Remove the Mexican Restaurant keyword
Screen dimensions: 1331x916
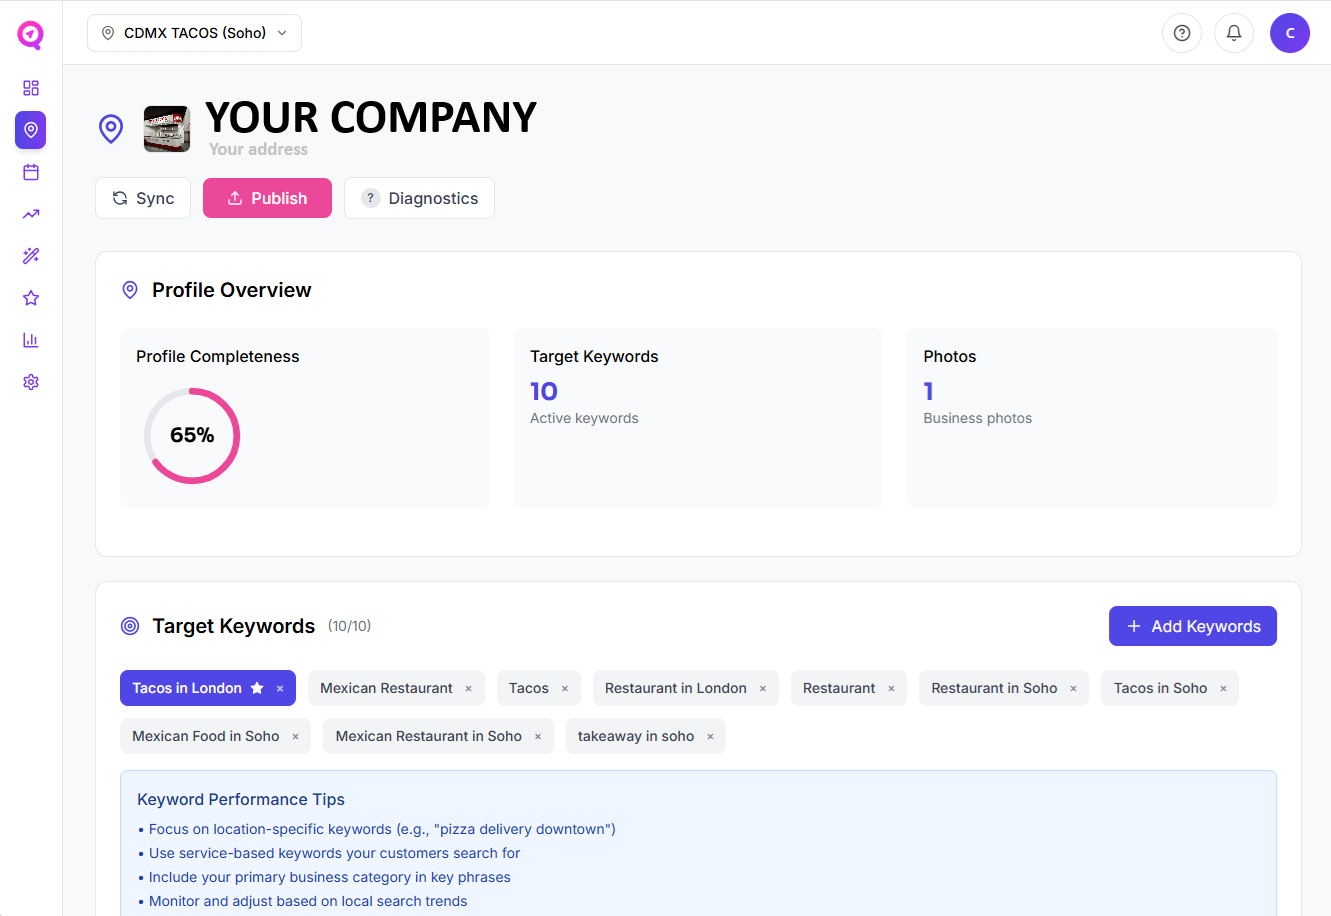[468, 687]
